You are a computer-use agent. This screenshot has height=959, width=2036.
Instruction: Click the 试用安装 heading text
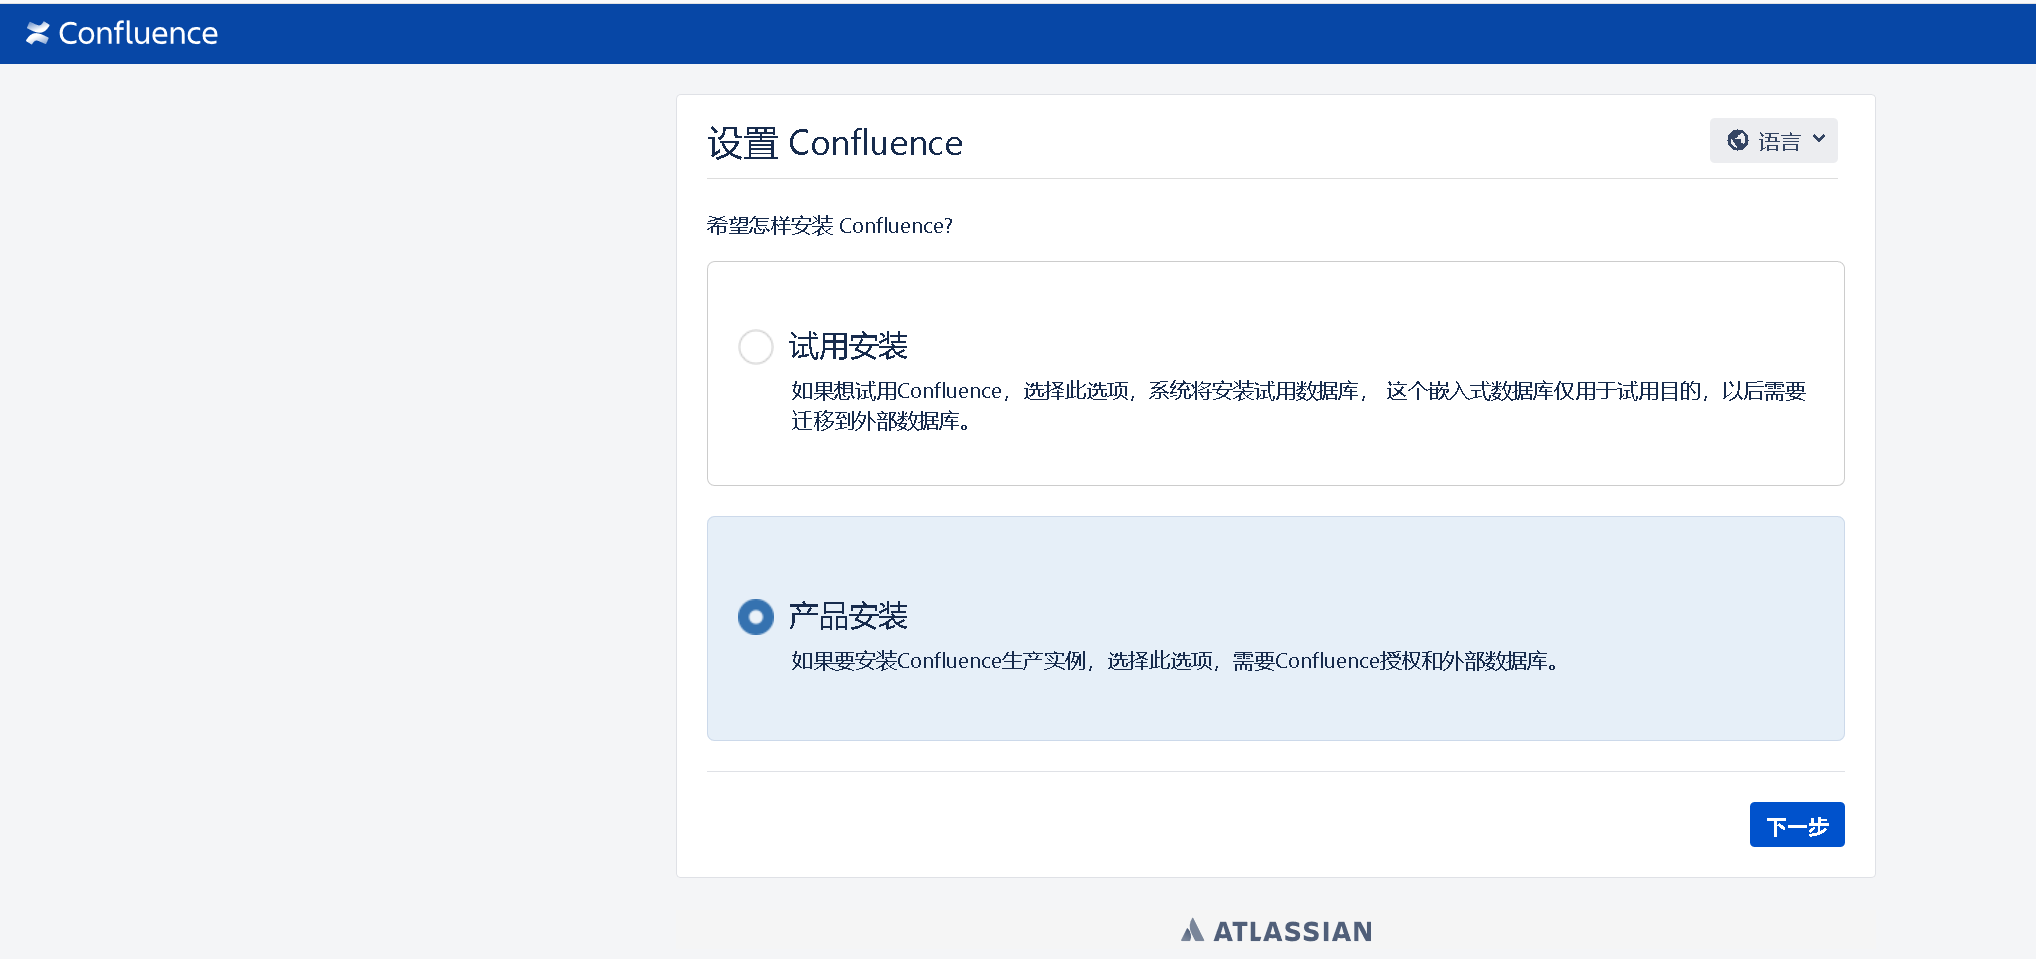point(848,346)
